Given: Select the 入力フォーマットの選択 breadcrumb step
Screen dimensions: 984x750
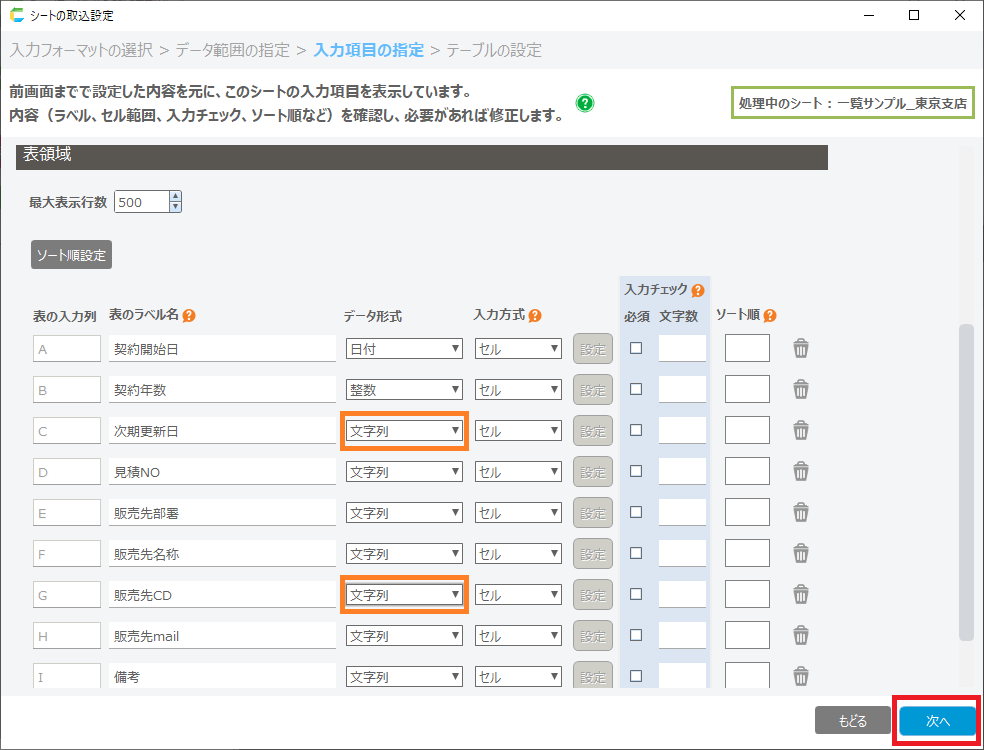Looking at the screenshot, I should click(88, 50).
